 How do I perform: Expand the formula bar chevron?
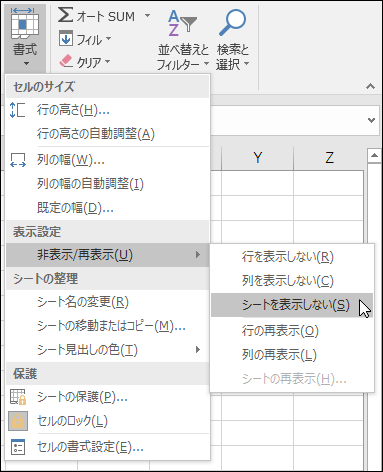pos(371,120)
